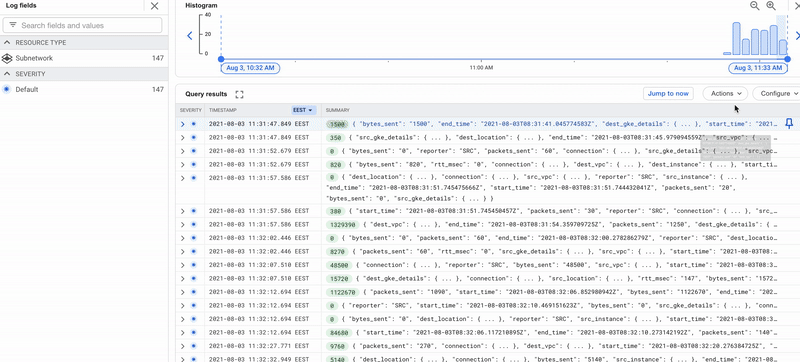Image resolution: width=800 pixels, height=362 pixels.
Task: Expand the log entry with 1329390 bytes
Action: [x=183, y=224]
